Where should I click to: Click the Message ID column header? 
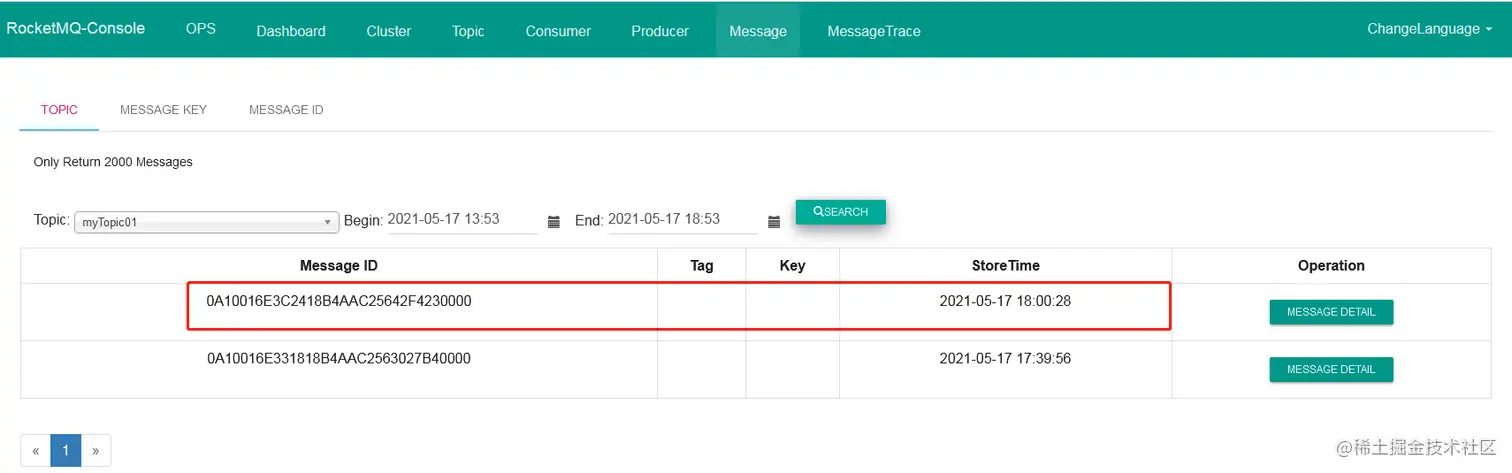pyautogui.click(x=339, y=266)
